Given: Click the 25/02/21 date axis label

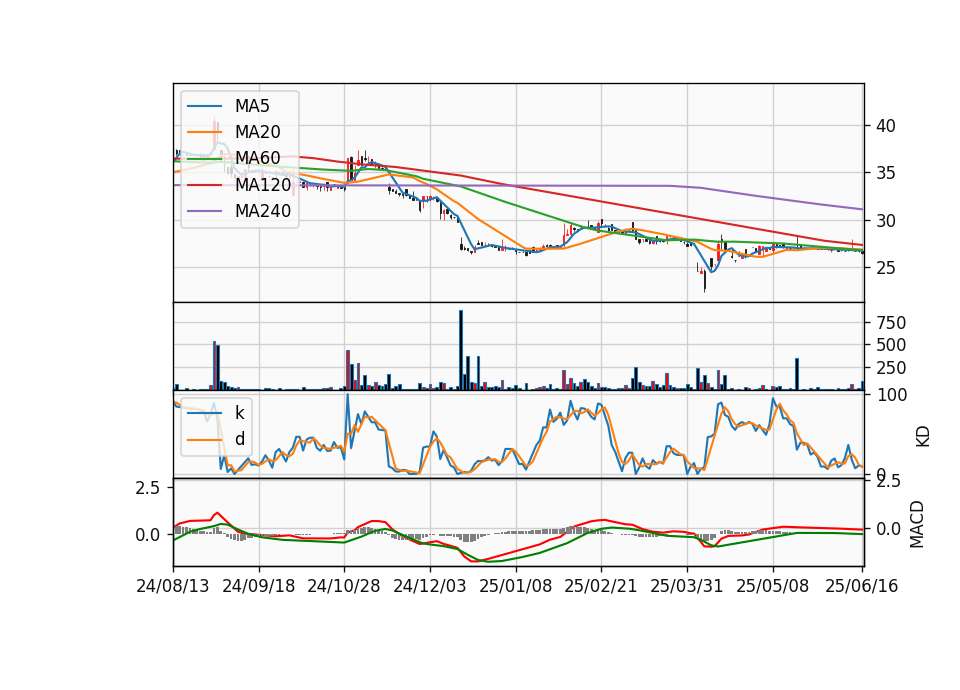Looking at the screenshot, I should tap(601, 586).
